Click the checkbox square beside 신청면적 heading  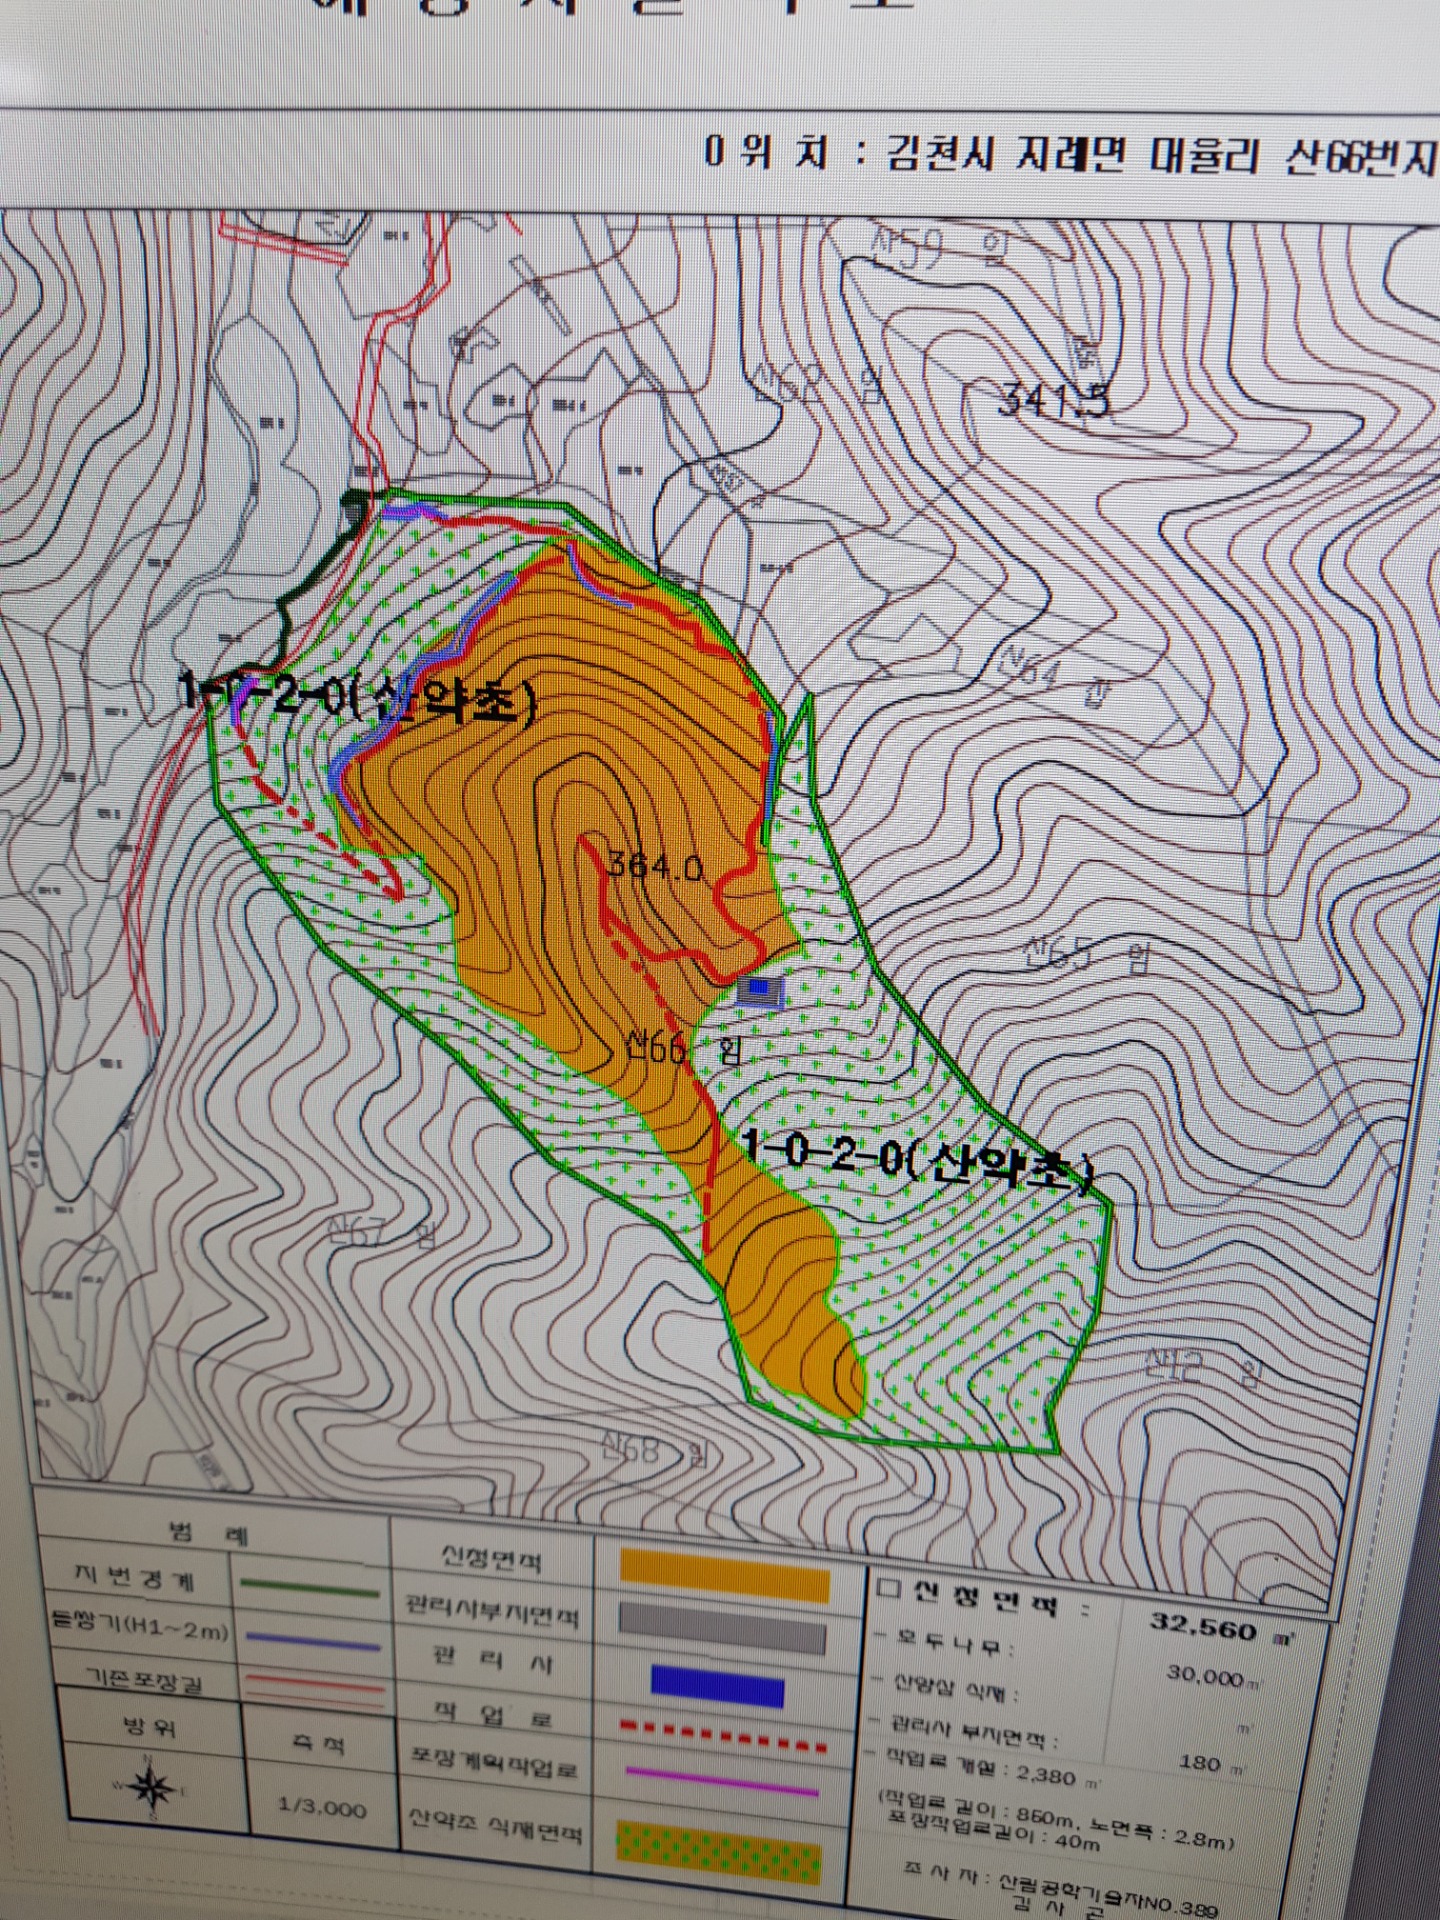pyautogui.click(x=887, y=1589)
